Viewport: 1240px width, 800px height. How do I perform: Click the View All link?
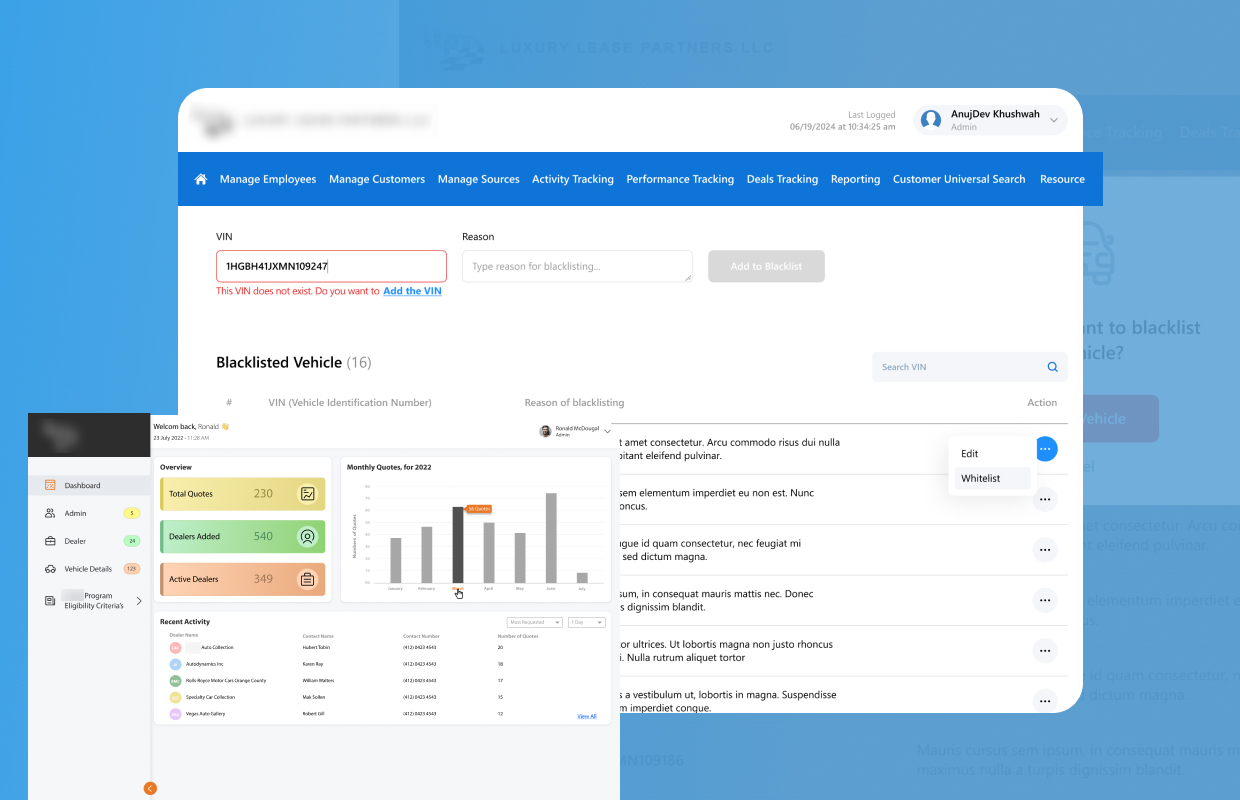pyautogui.click(x=586, y=716)
